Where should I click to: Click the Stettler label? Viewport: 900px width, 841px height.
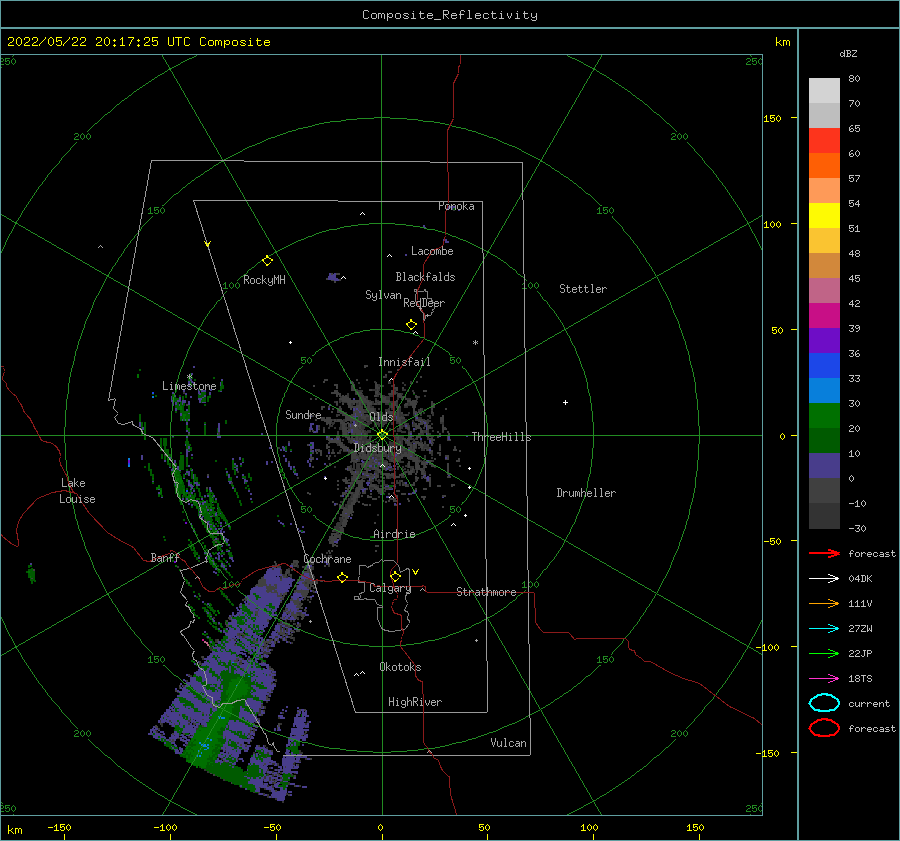[x=583, y=289]
